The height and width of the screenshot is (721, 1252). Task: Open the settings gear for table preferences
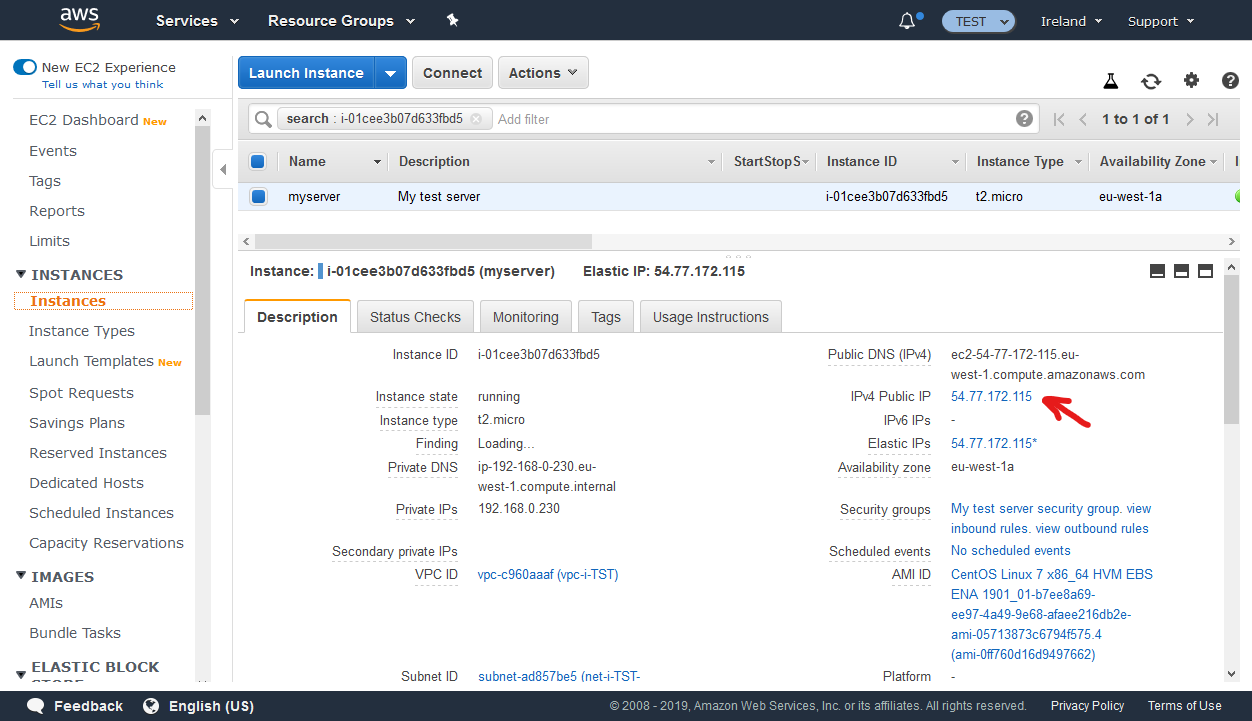click(1191, 81)
